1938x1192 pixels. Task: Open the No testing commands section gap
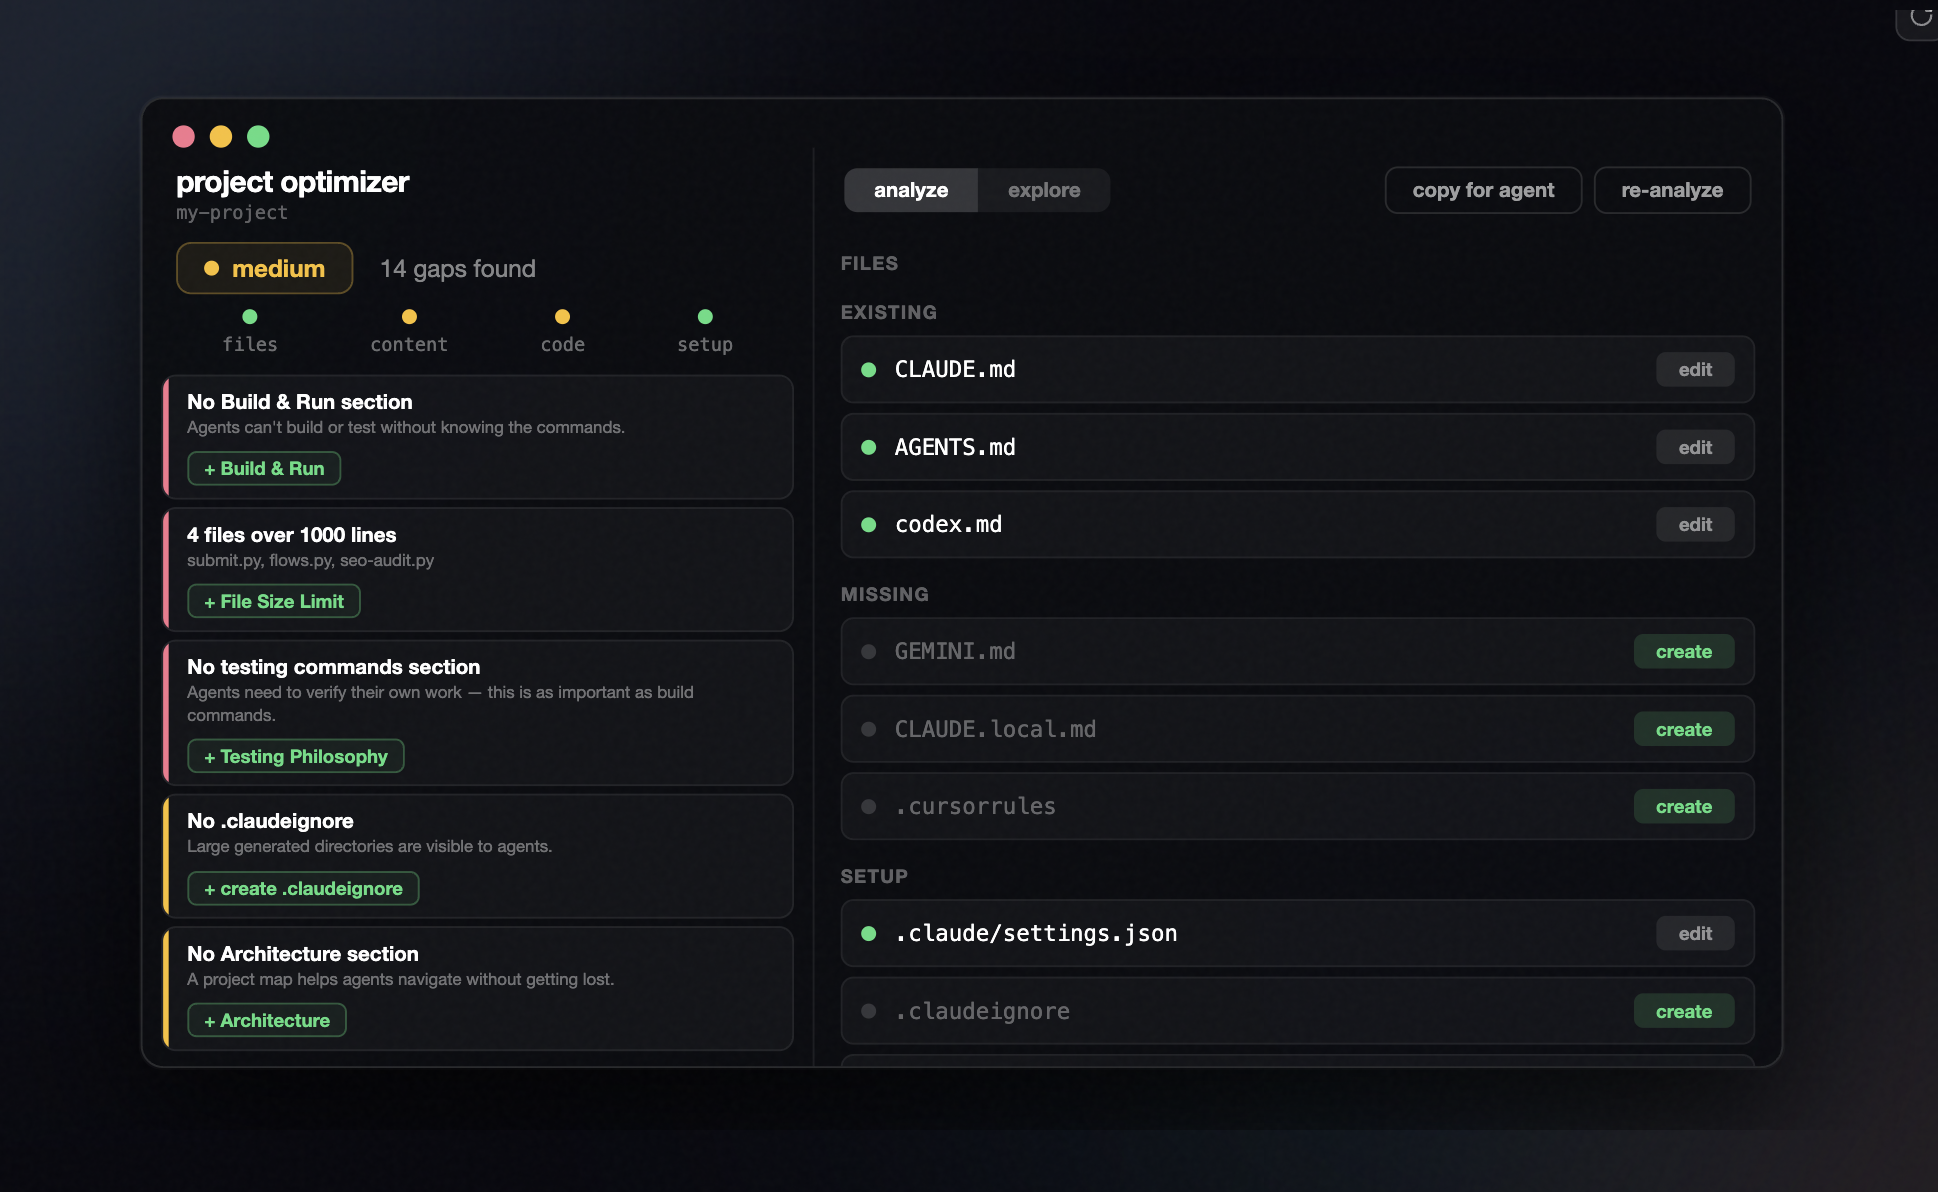(478, 713)
